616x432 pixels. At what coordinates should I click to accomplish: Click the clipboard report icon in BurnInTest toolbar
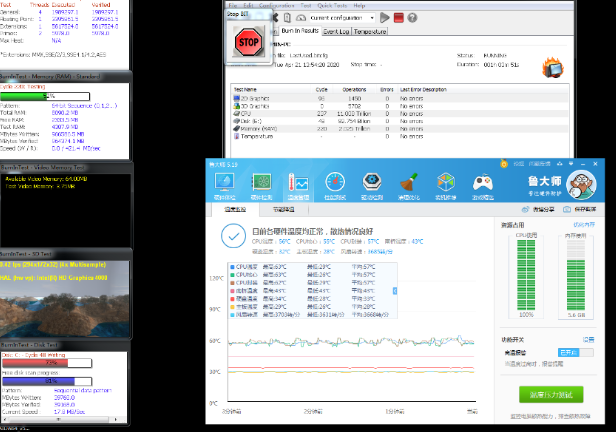click(287, 18)
